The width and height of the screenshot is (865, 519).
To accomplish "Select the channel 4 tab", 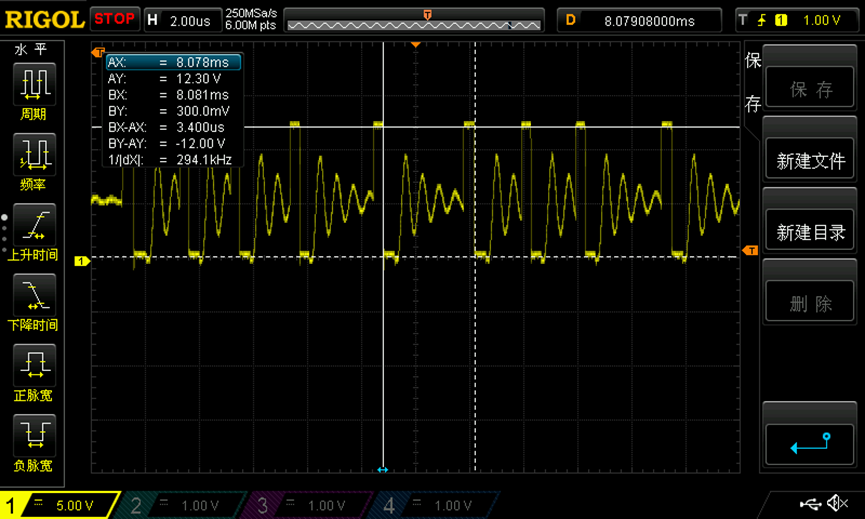I will click(432, 505).
